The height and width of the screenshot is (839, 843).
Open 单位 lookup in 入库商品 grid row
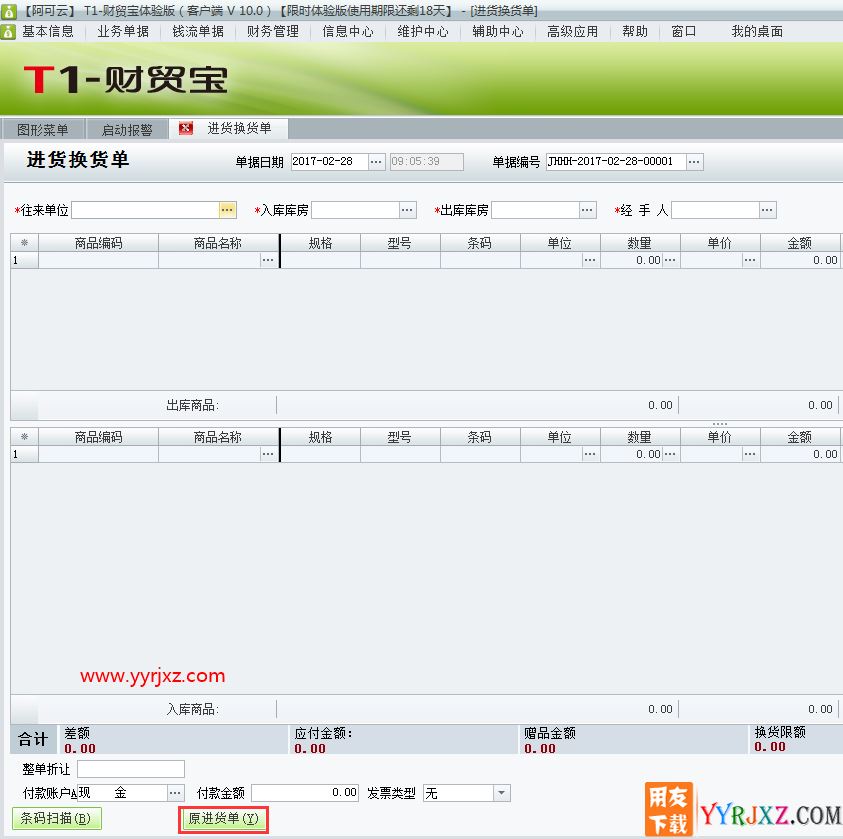590,454
